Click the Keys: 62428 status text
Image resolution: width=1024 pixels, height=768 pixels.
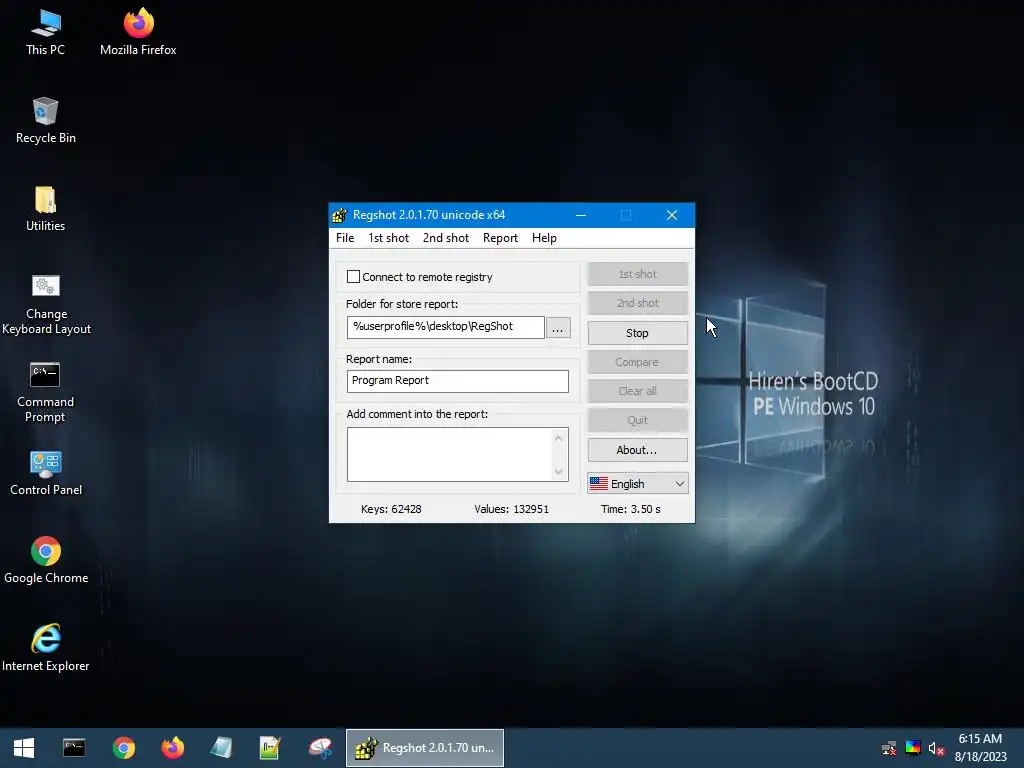[x=391, y=509]
